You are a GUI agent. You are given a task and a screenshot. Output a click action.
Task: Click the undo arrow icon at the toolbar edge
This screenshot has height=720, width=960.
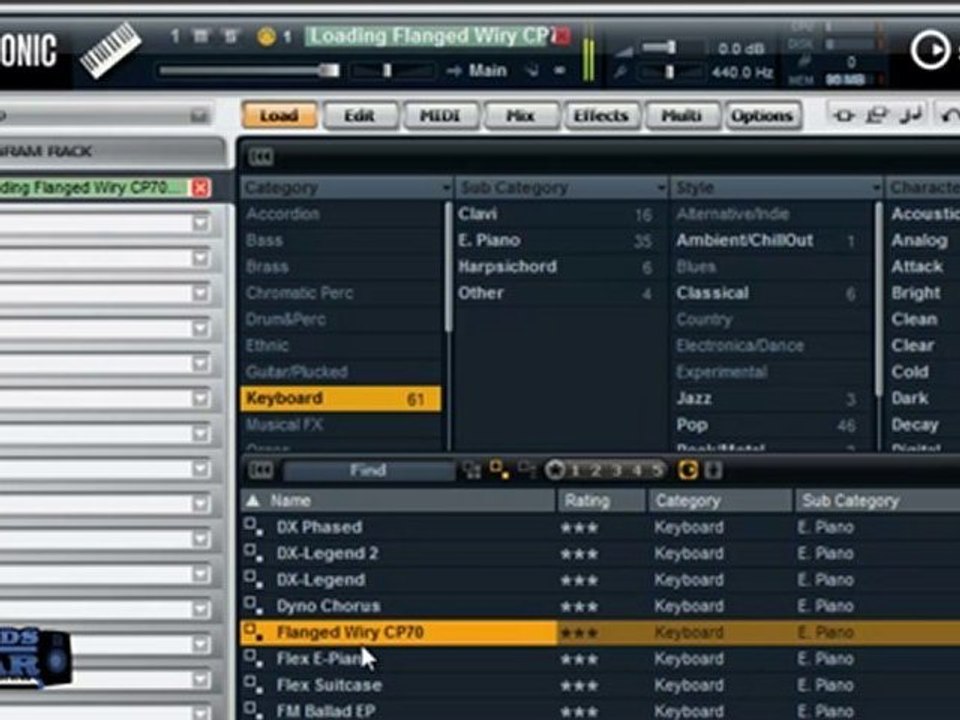click(950, 114)
